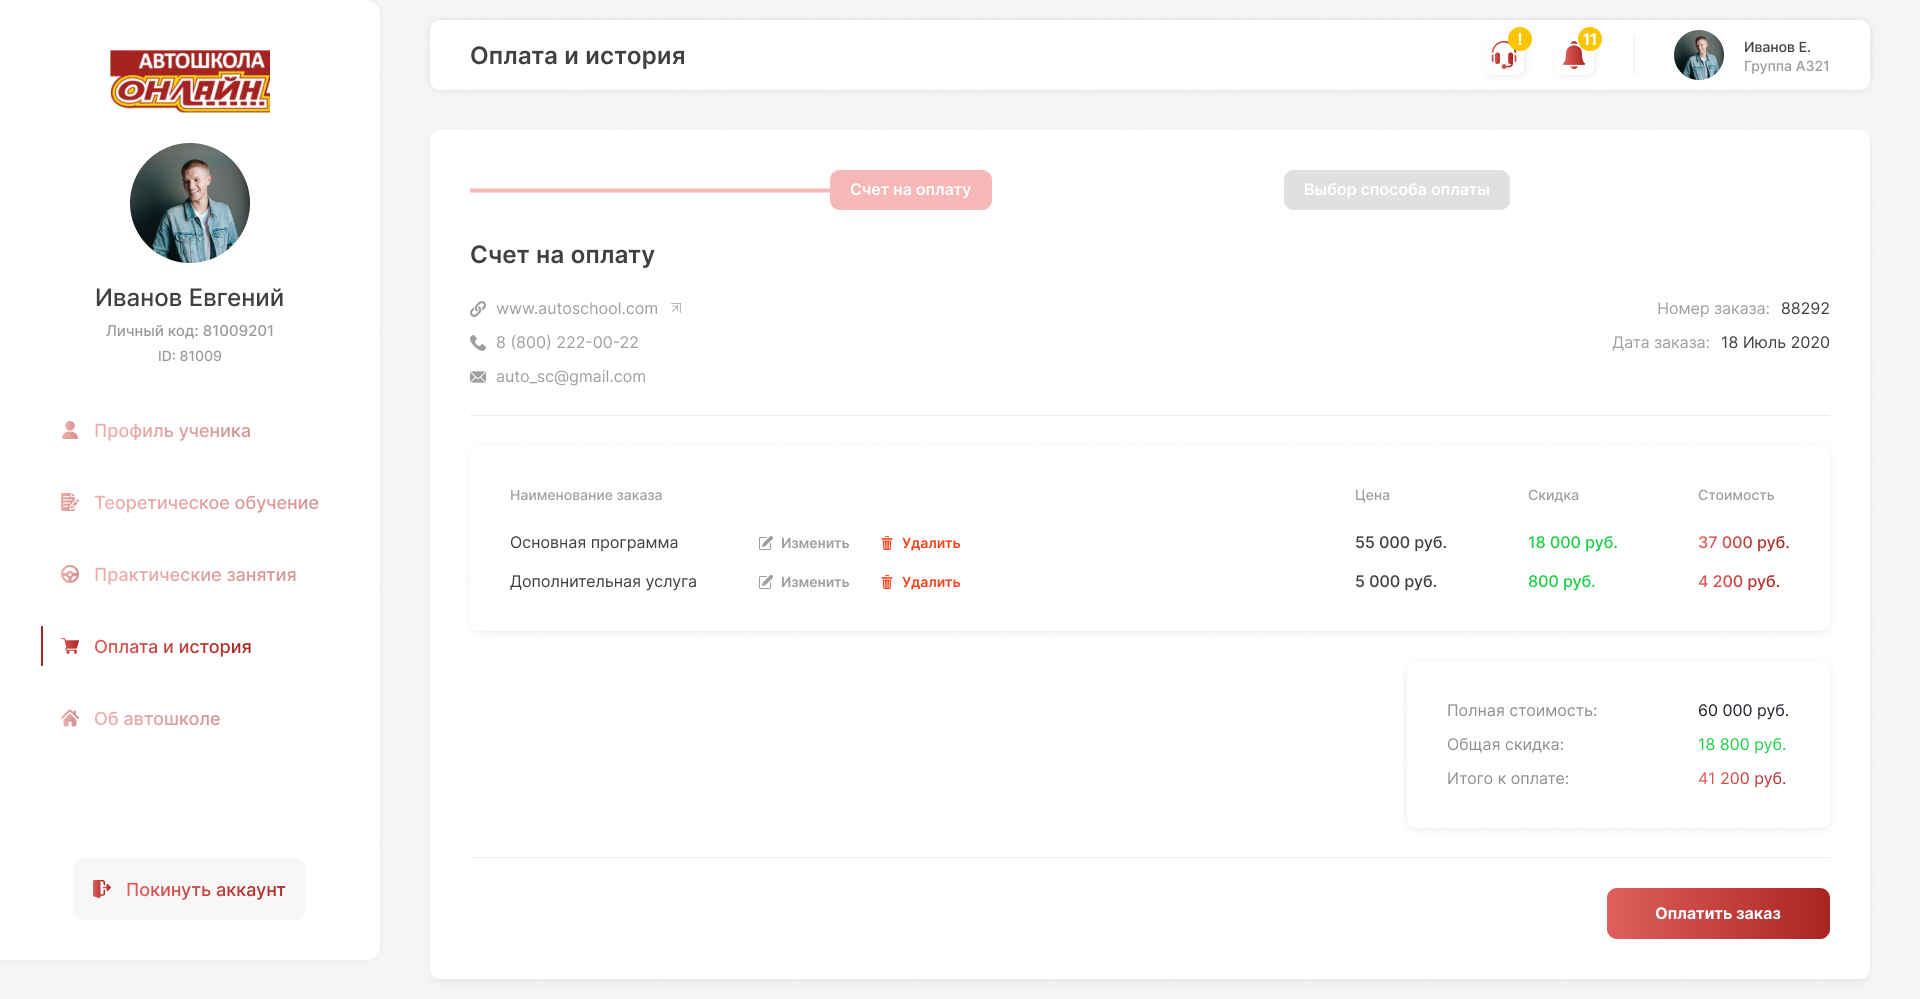Open the notifications bell
The height and width of the screenshot is (999, 1920).
click(1574, 56)
